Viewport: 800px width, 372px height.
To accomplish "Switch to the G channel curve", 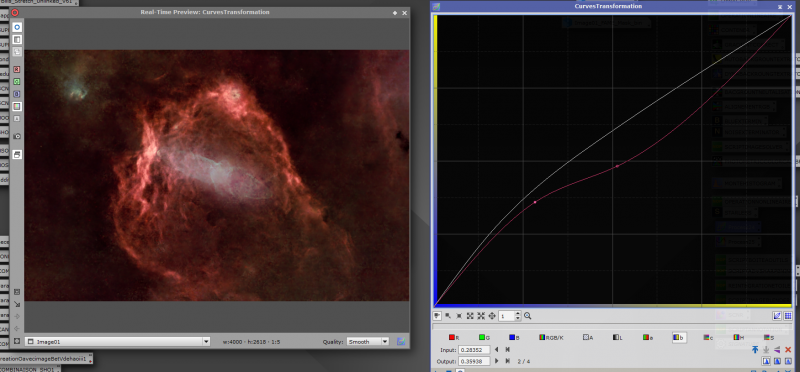I will 484,337.
